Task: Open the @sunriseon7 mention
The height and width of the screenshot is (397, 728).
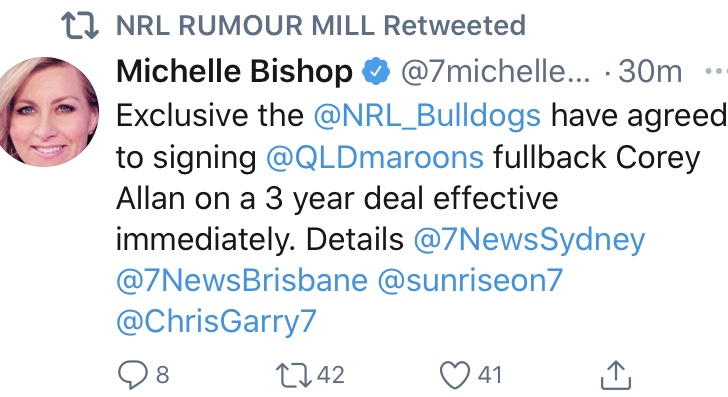Action: click(470, 281)
